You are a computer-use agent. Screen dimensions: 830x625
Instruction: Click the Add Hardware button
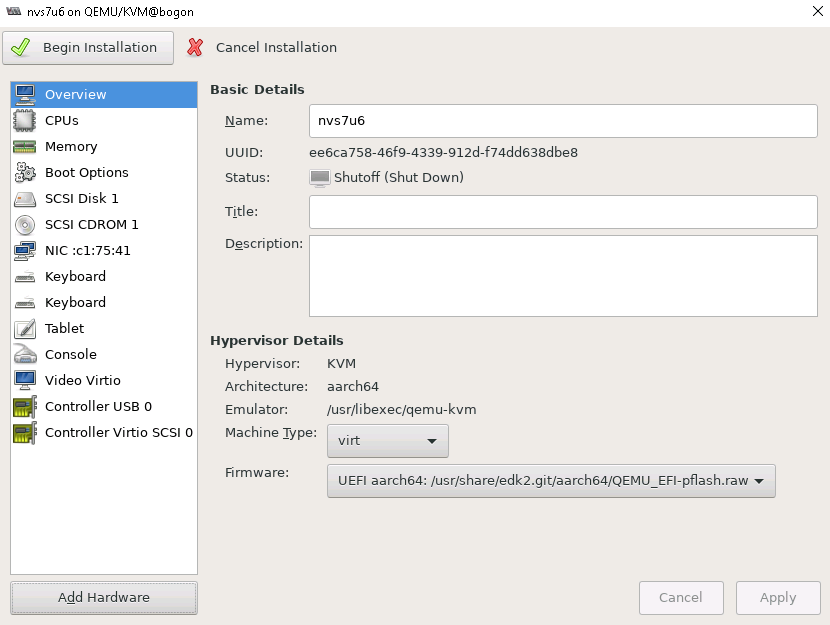[104, 598]
